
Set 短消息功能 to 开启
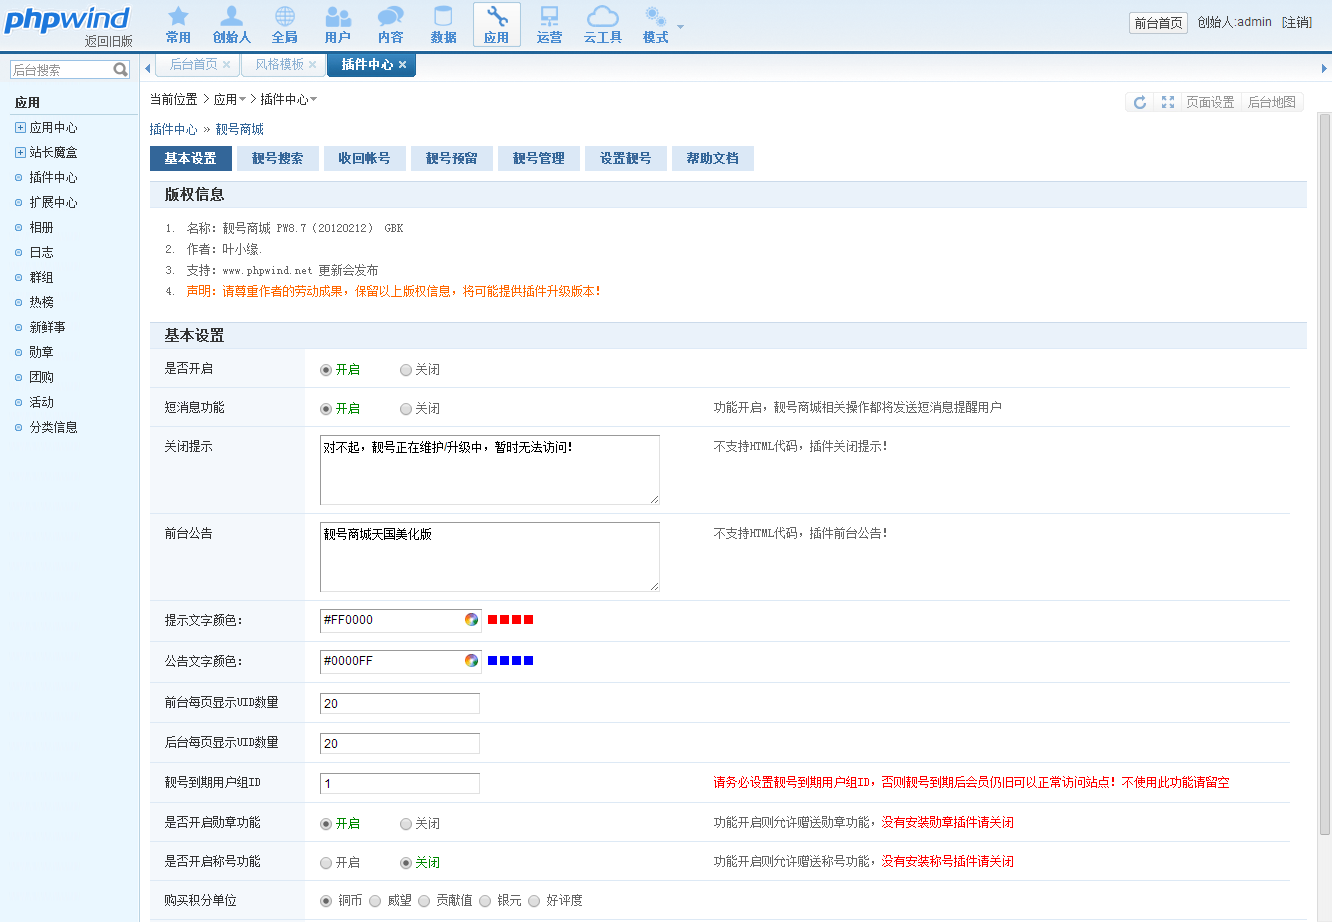click(326, 409)
